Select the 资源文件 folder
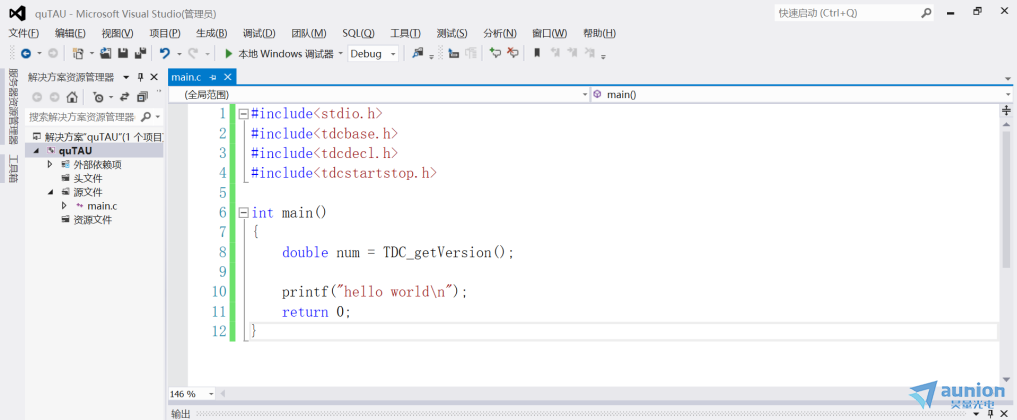 (x=86, y=220)
